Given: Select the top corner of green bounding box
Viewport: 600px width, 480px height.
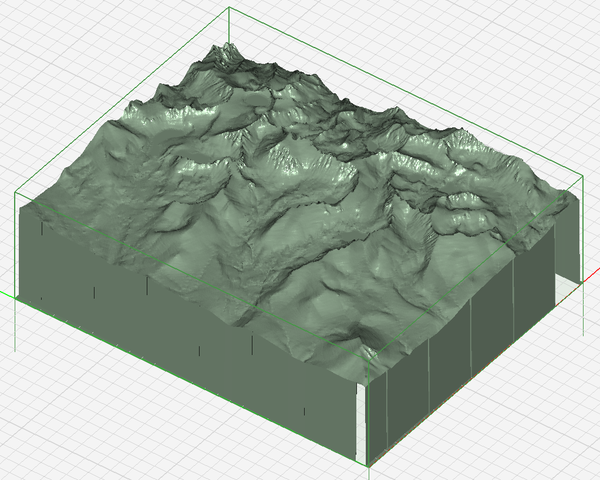Looking at the screenshot, I should [x=231, y=8].
